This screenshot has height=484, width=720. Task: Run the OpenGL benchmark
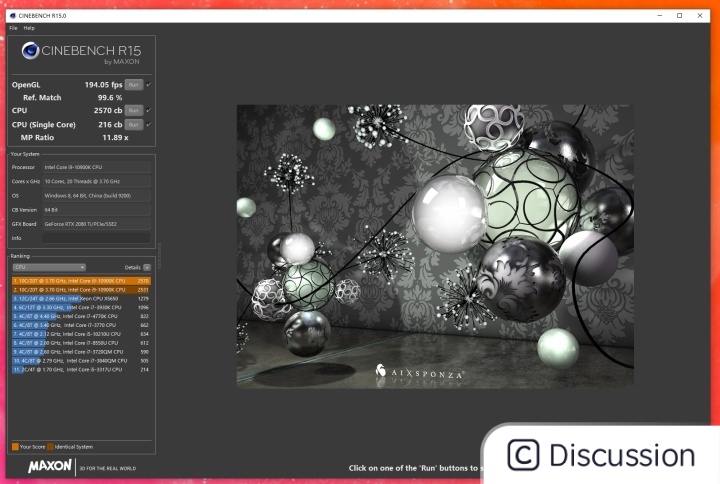click(x=134, y=85)
